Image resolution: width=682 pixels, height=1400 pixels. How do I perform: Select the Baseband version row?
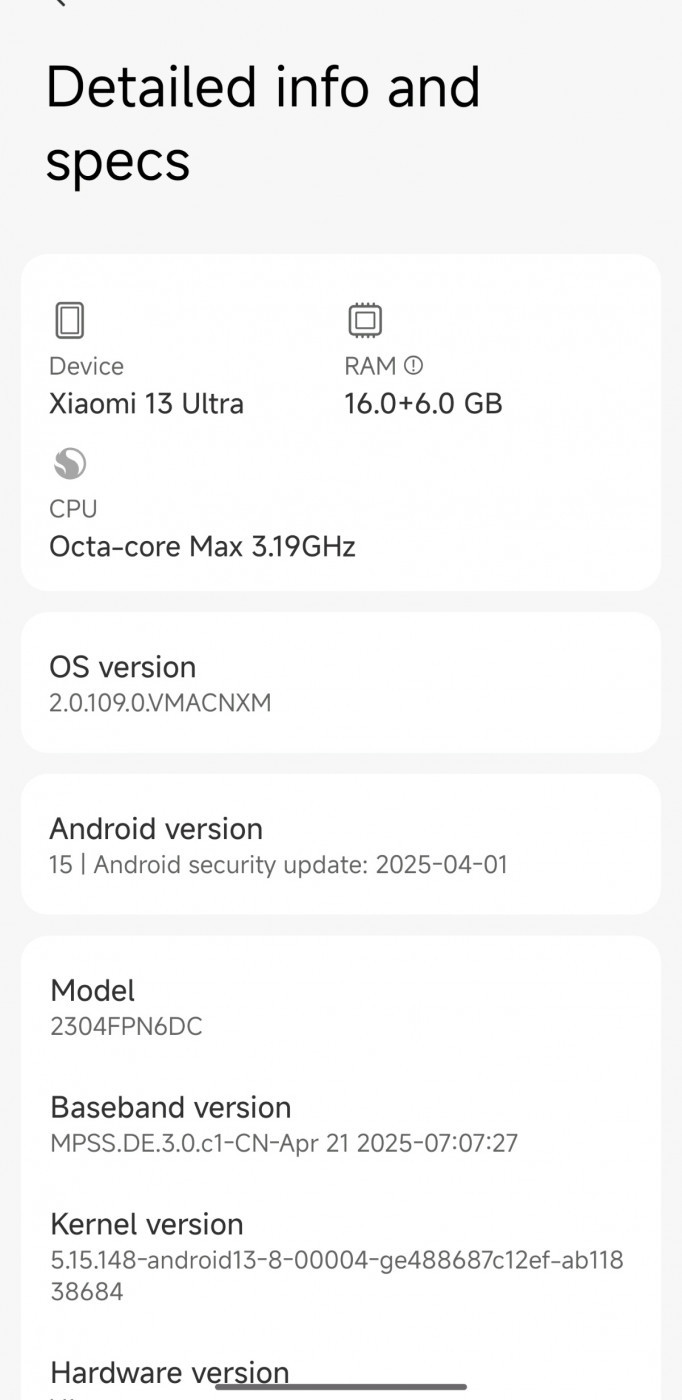[x=341, y=1124]
